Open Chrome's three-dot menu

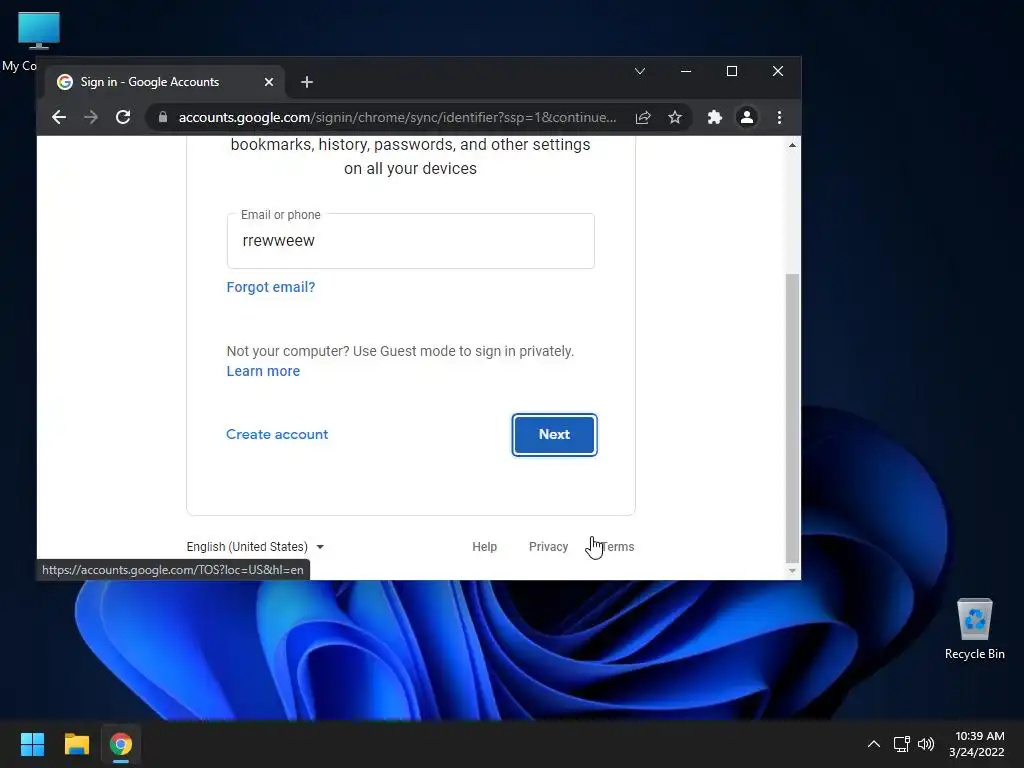click(779, 118)
